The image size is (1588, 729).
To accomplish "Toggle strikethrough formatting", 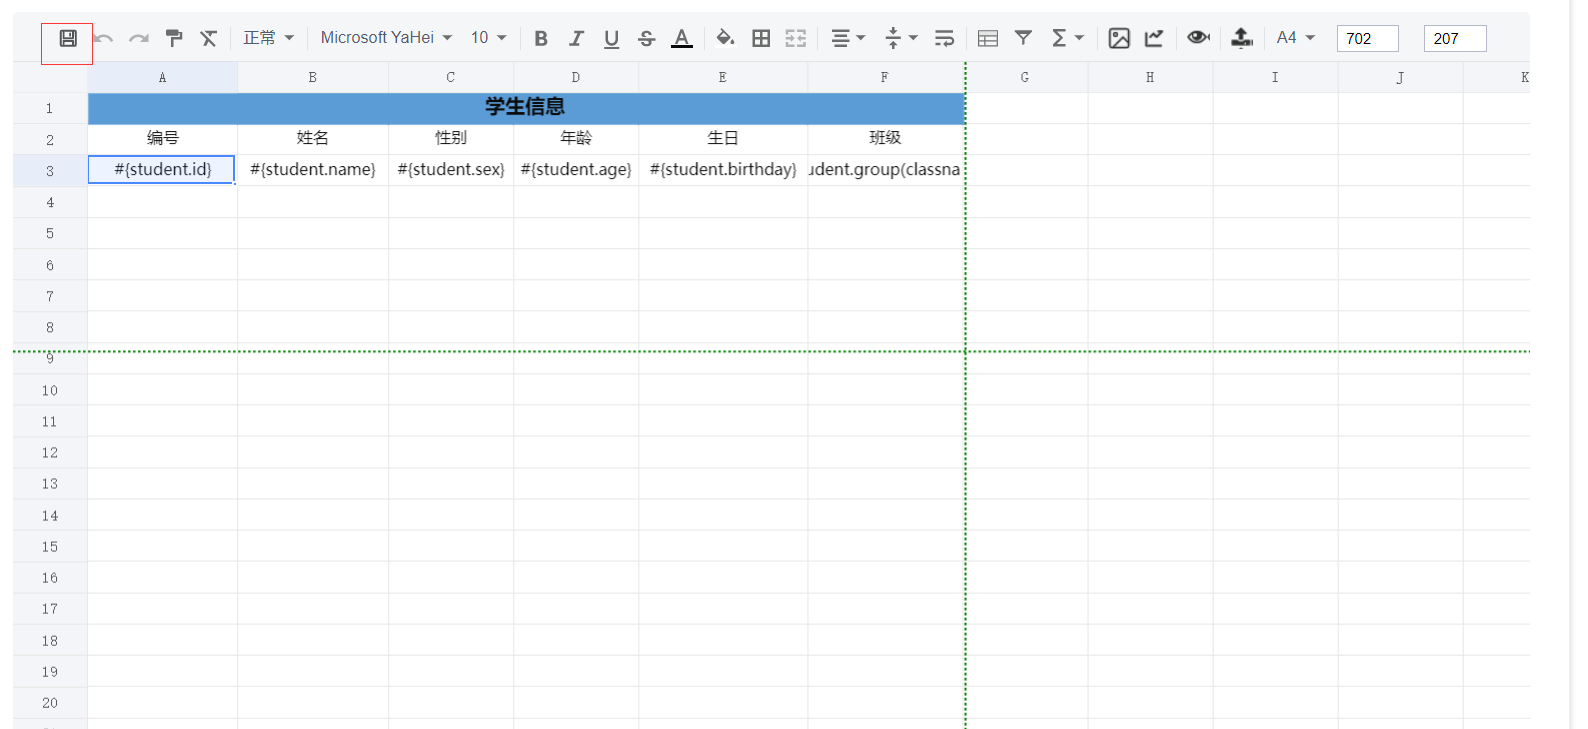I will tap(646, 38).
